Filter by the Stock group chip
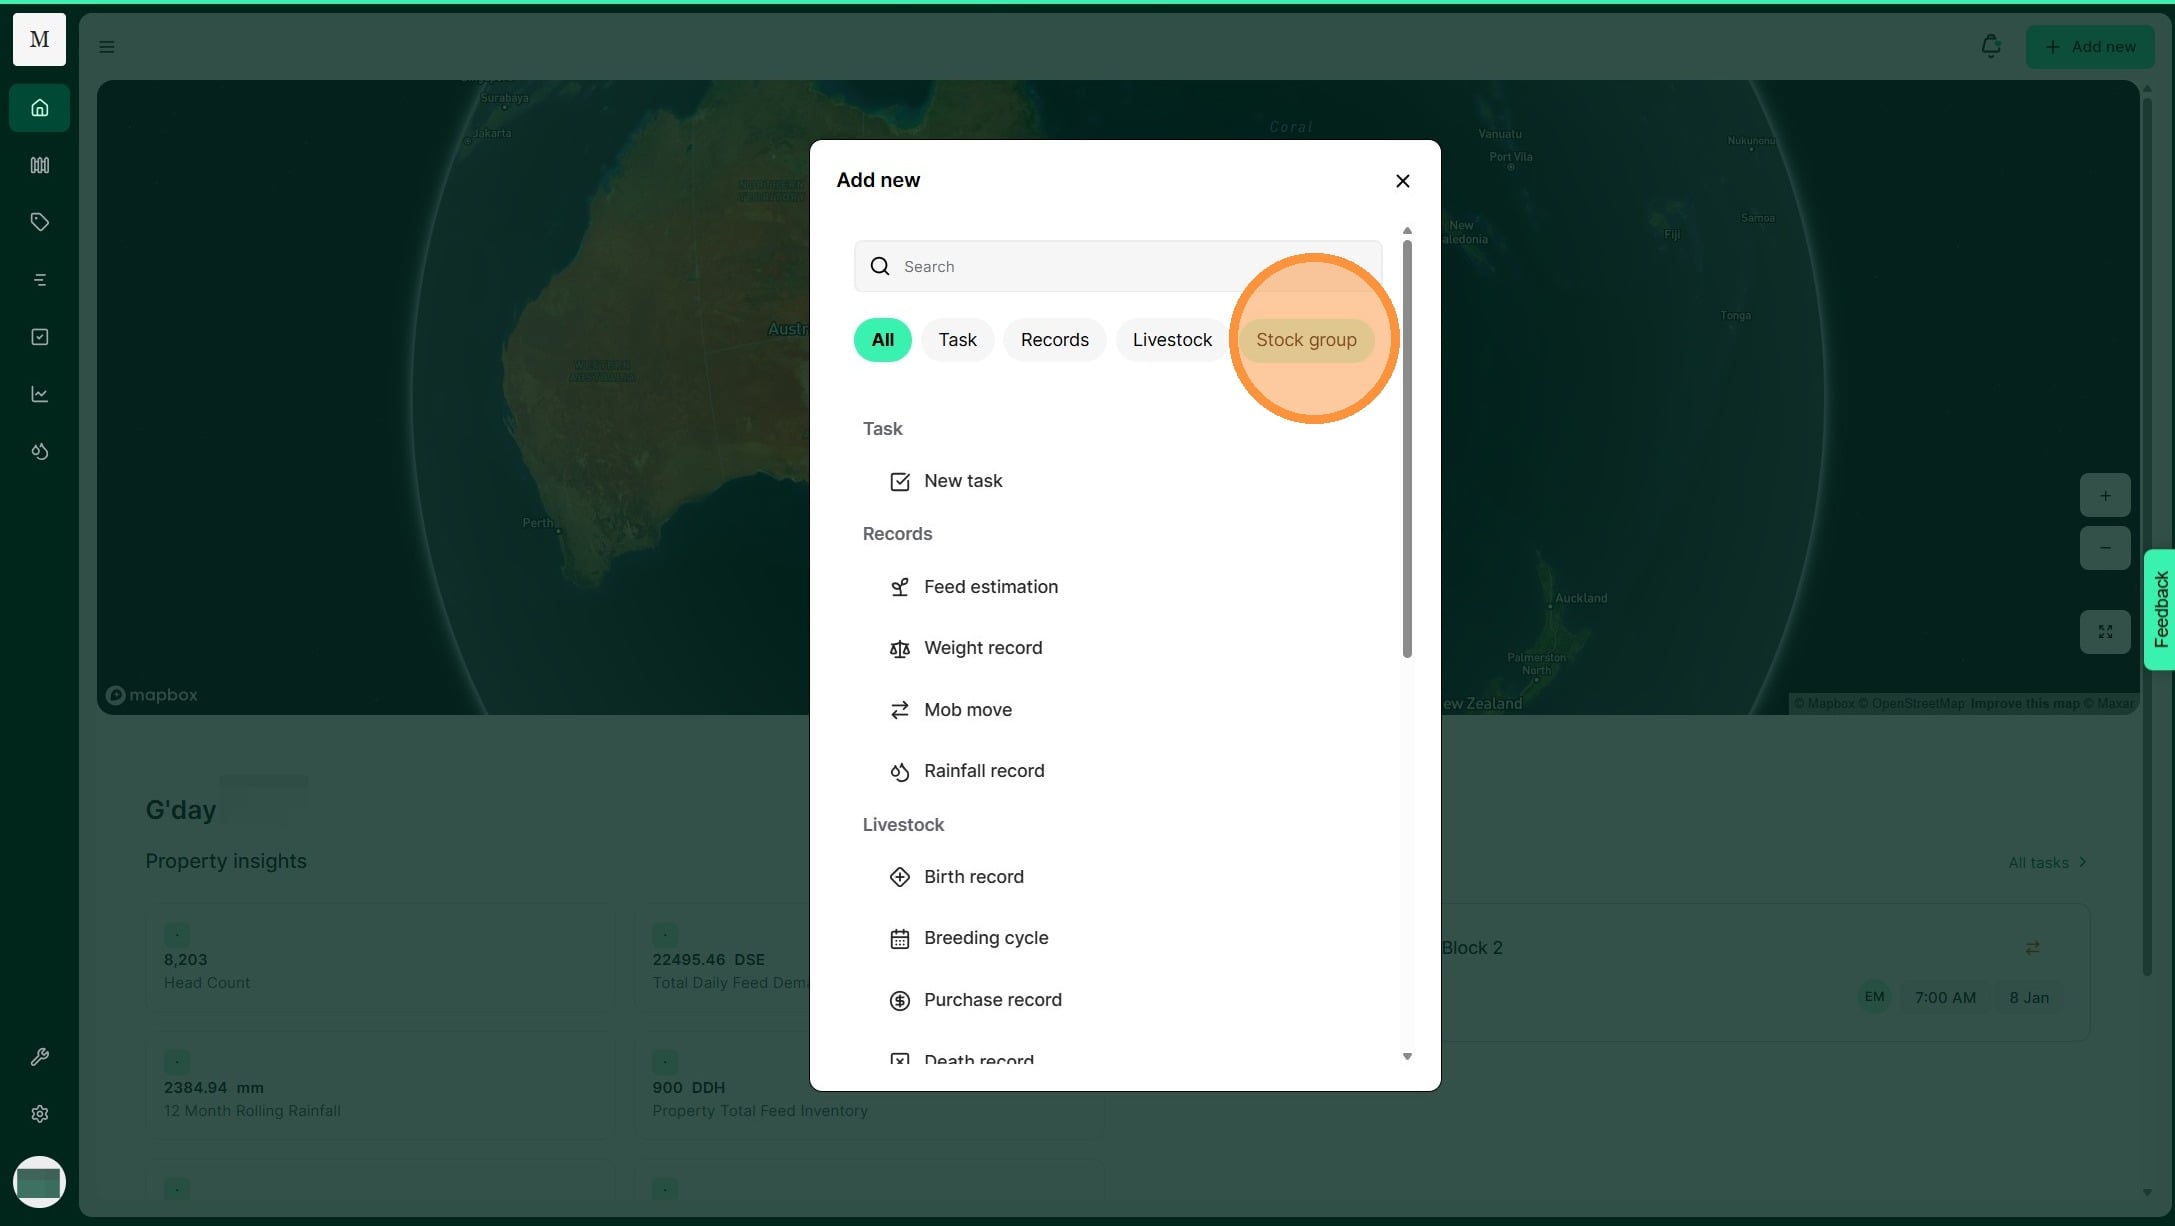Screen dimensions: 2175x1226 [1305, 340]
